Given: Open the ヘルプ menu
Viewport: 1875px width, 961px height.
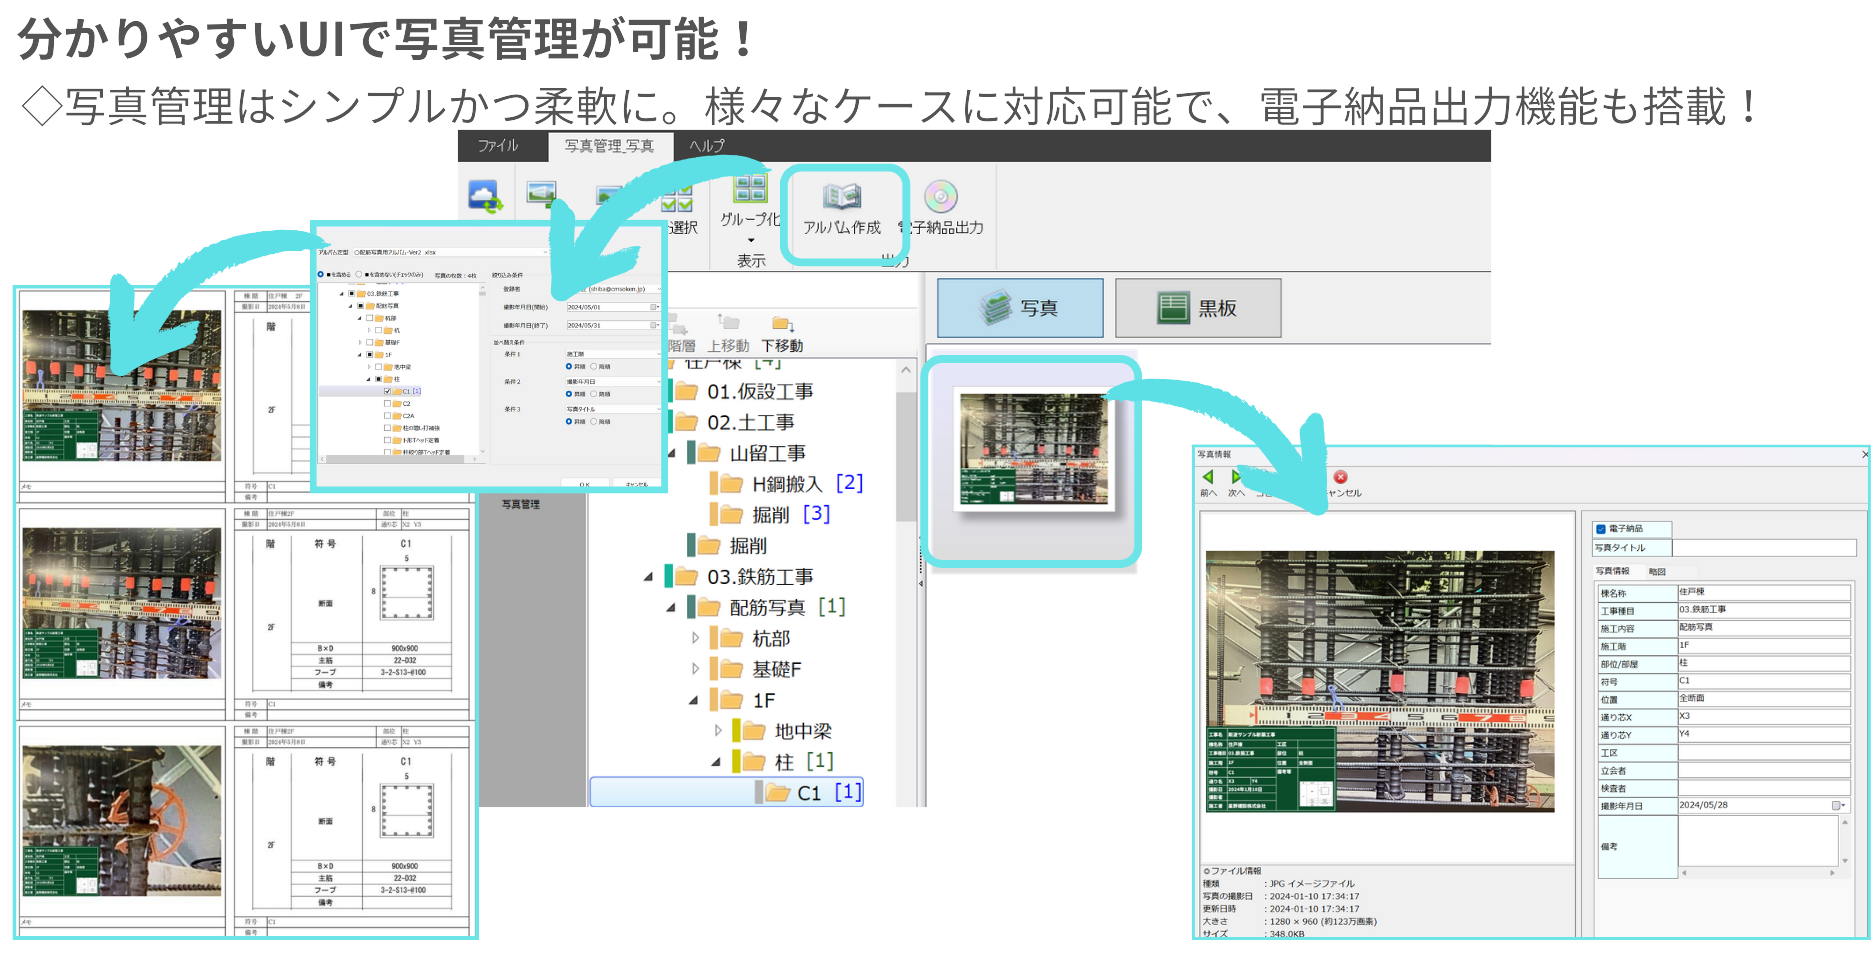Looking at the screenshot, I should 707,146.
